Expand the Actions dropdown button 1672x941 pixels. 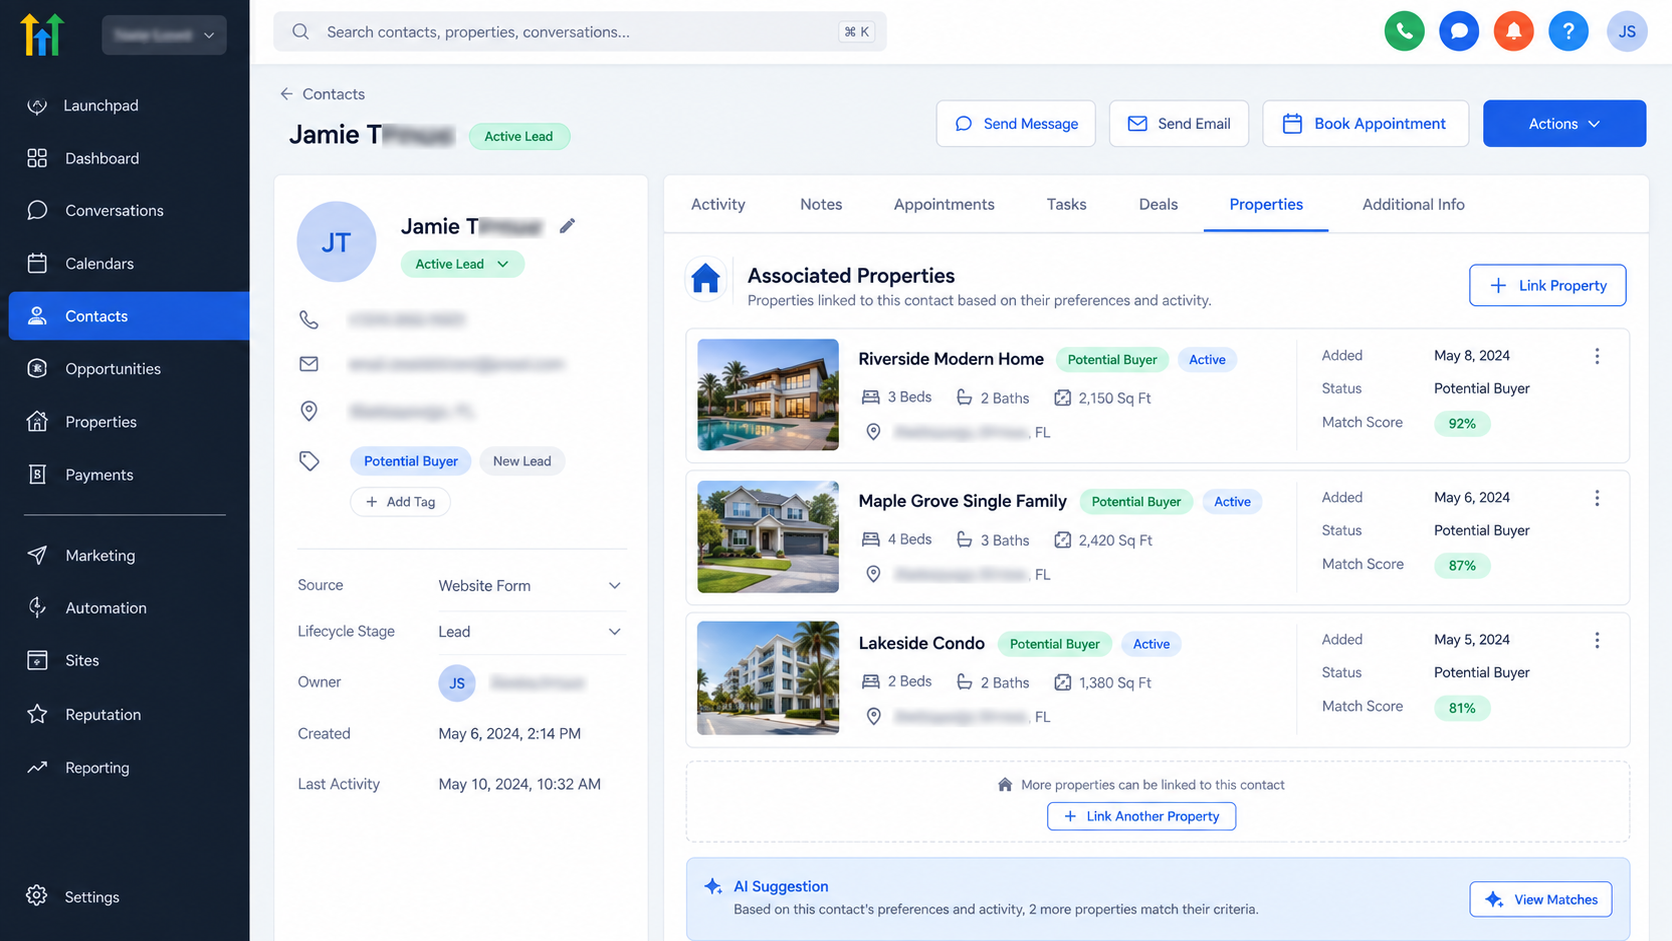[x=1564, y=124]
